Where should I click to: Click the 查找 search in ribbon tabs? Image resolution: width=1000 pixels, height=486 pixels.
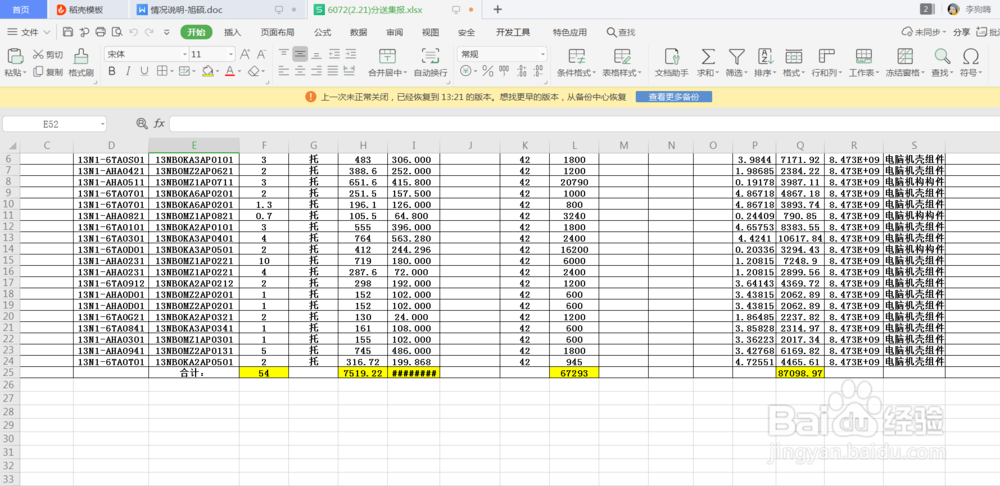(621, 32)
